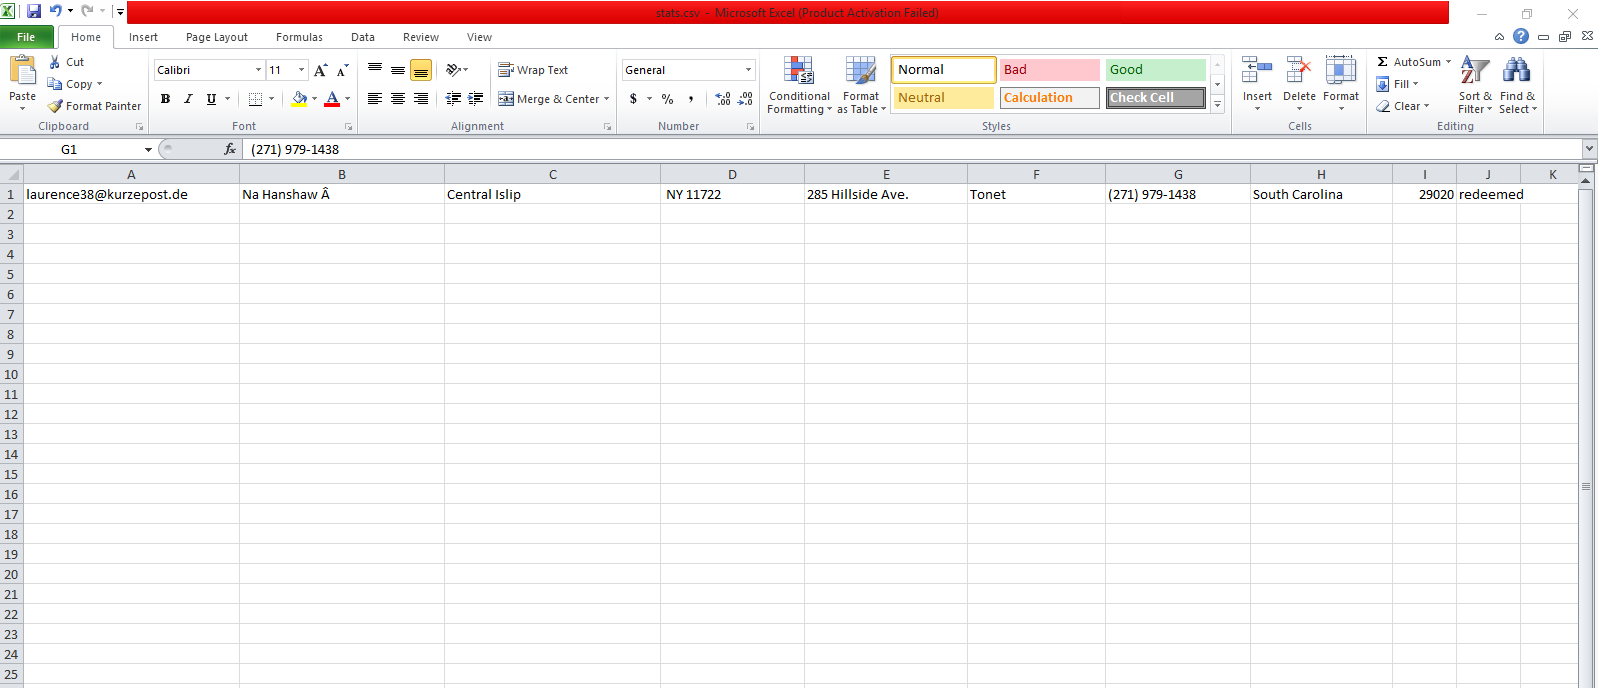Open the Excel Help question mark
The image size is (1598, 688).
[1521, 36]
